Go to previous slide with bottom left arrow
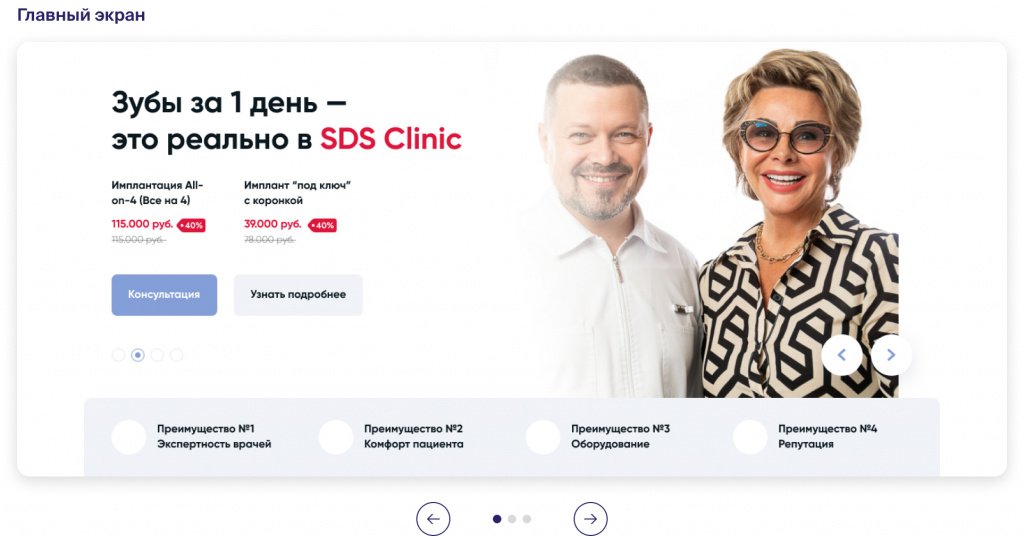Viewport: 1024px width, 536px height. click(x=433, y=518)
